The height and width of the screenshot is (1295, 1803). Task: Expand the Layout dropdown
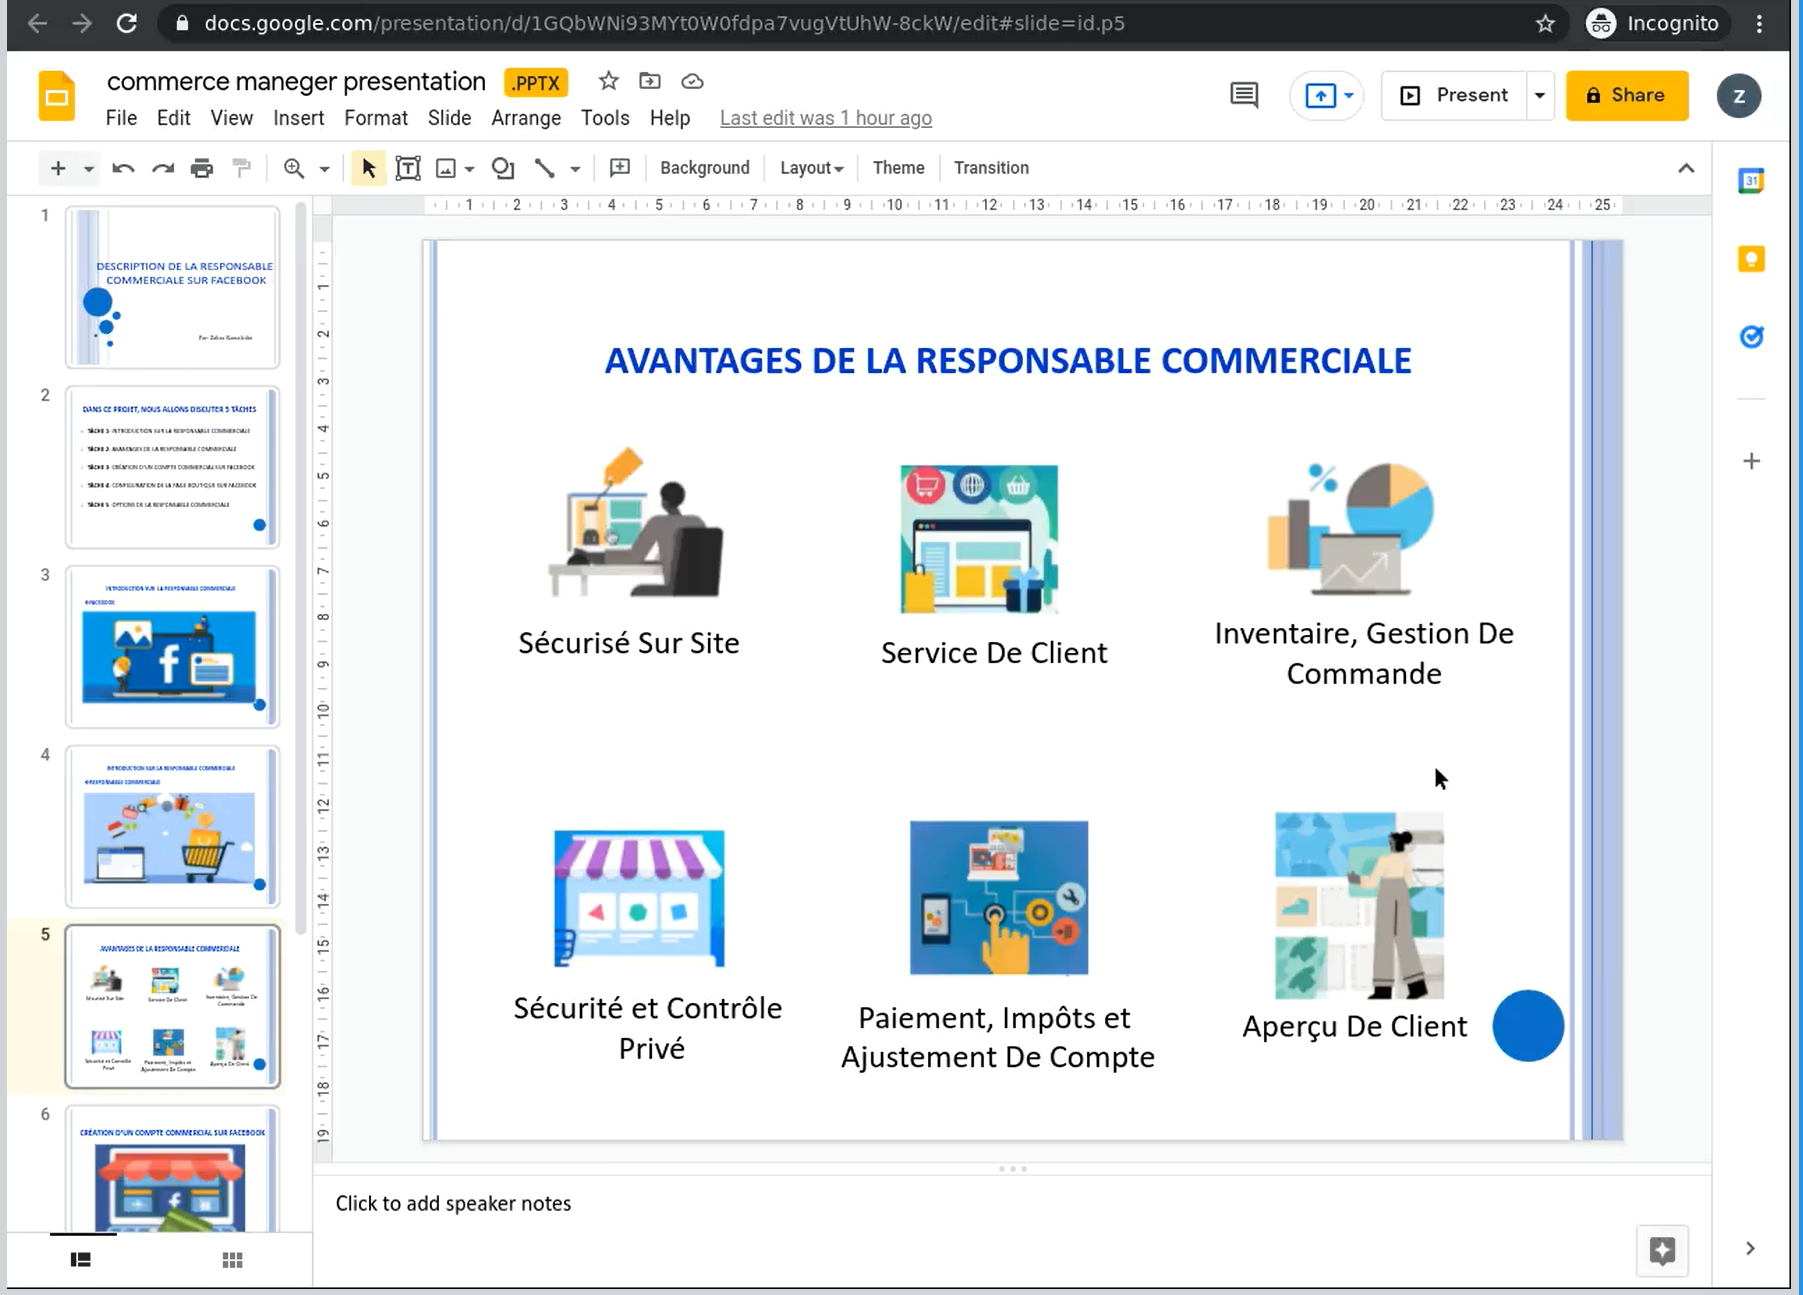pos(811,168)
